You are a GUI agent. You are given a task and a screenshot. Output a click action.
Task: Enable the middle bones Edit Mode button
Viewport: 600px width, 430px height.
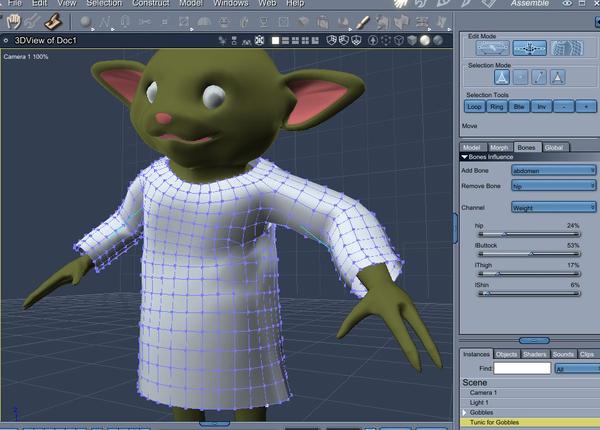click(x=530, y=48)
